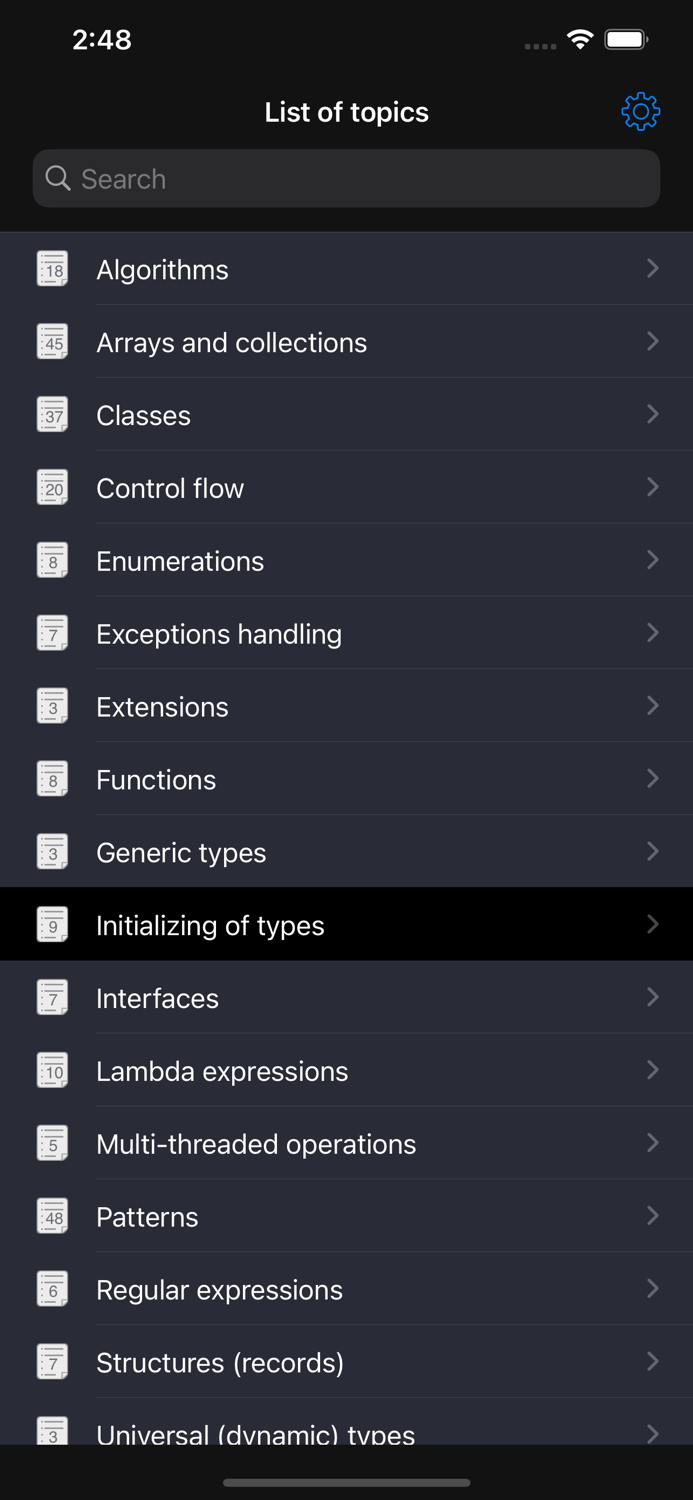Click the Regular expressions topic icon
The image size is (693, 1500).
(52, 1289)
